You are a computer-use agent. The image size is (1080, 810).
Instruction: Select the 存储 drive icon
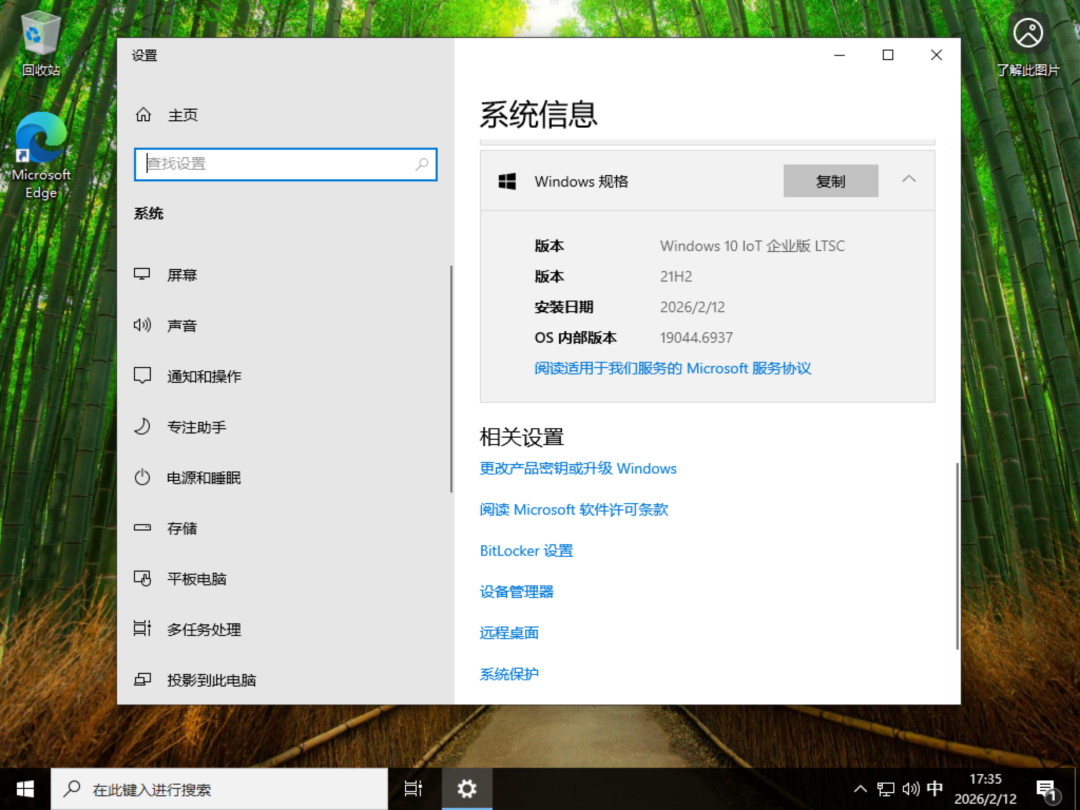click(142, 528)
